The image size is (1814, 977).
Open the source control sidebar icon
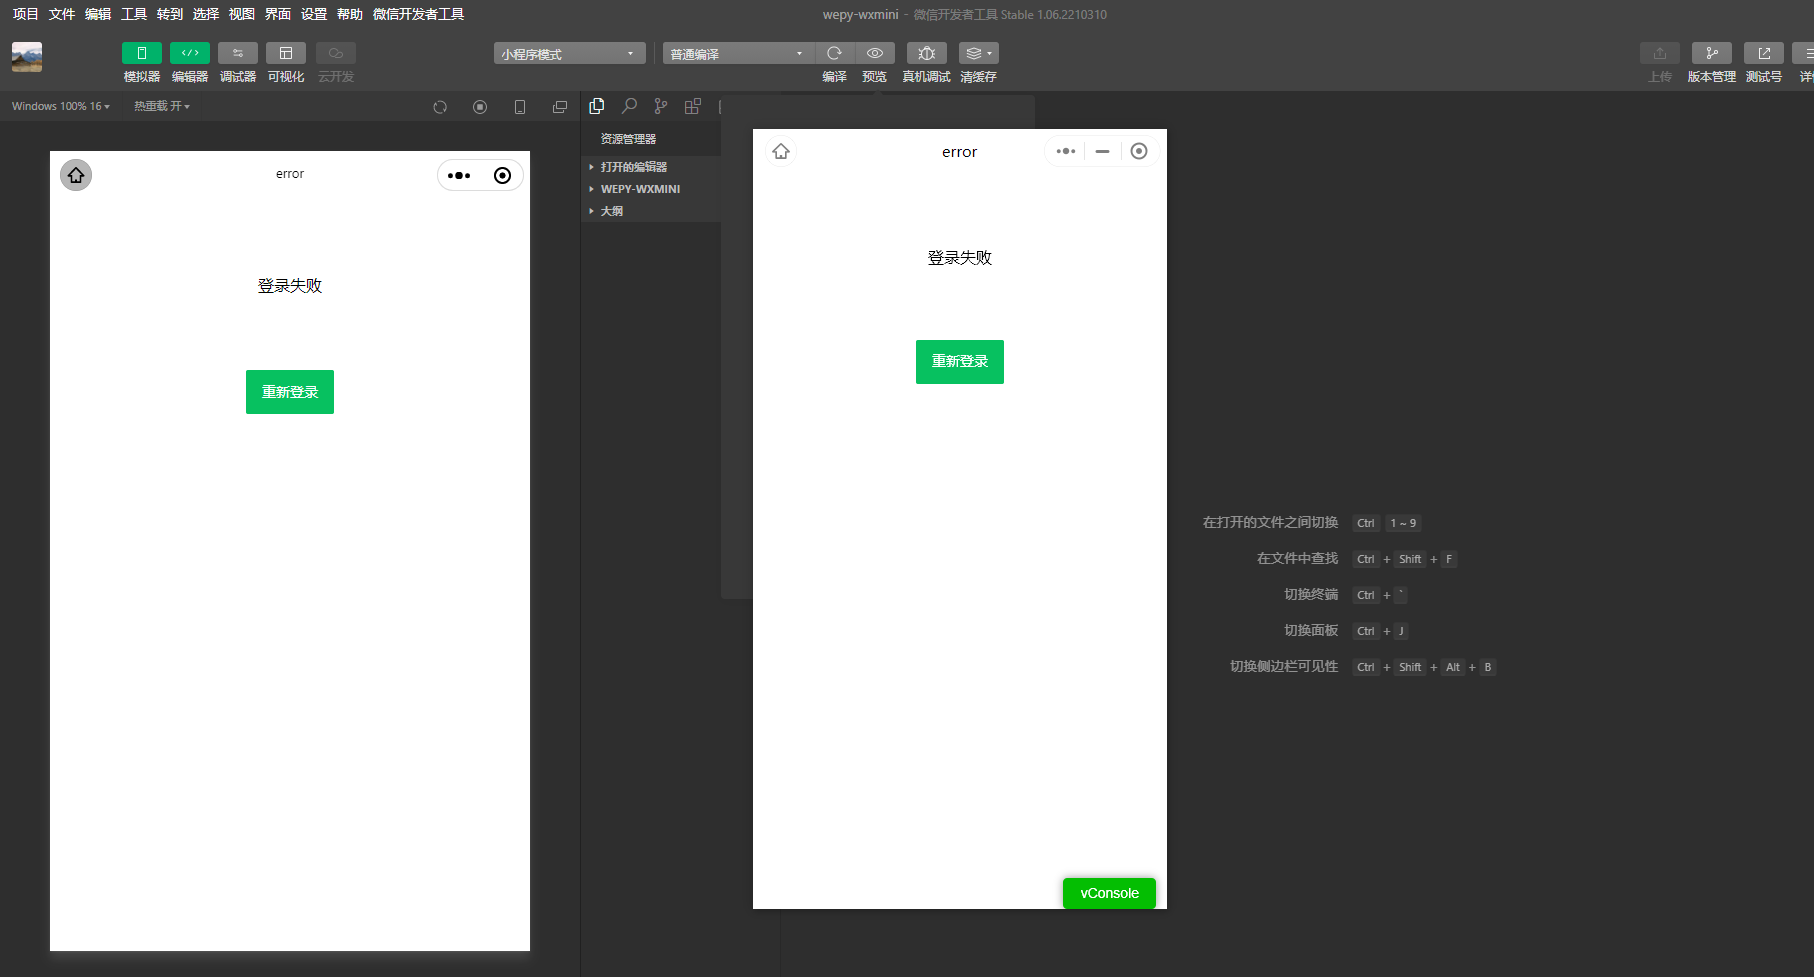tap(660, 106)
